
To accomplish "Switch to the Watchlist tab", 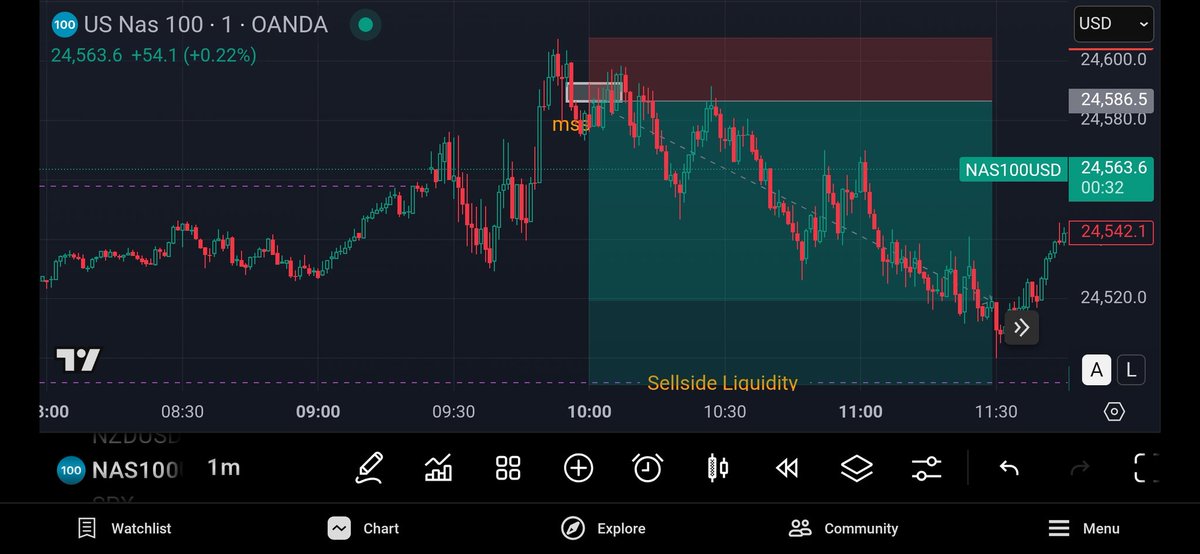I will (125, 529).
